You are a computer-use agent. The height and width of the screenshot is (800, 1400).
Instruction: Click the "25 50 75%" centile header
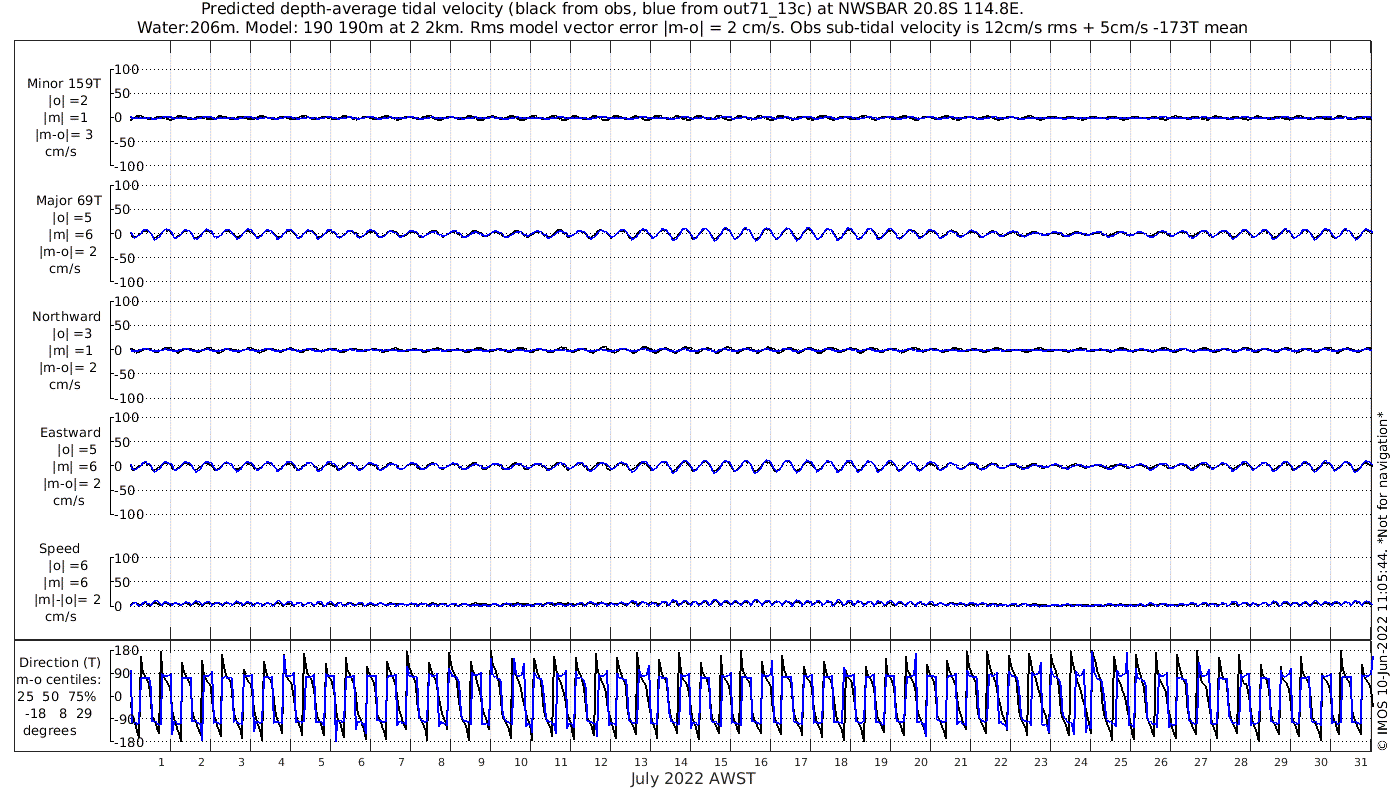(x=57, y=696)
